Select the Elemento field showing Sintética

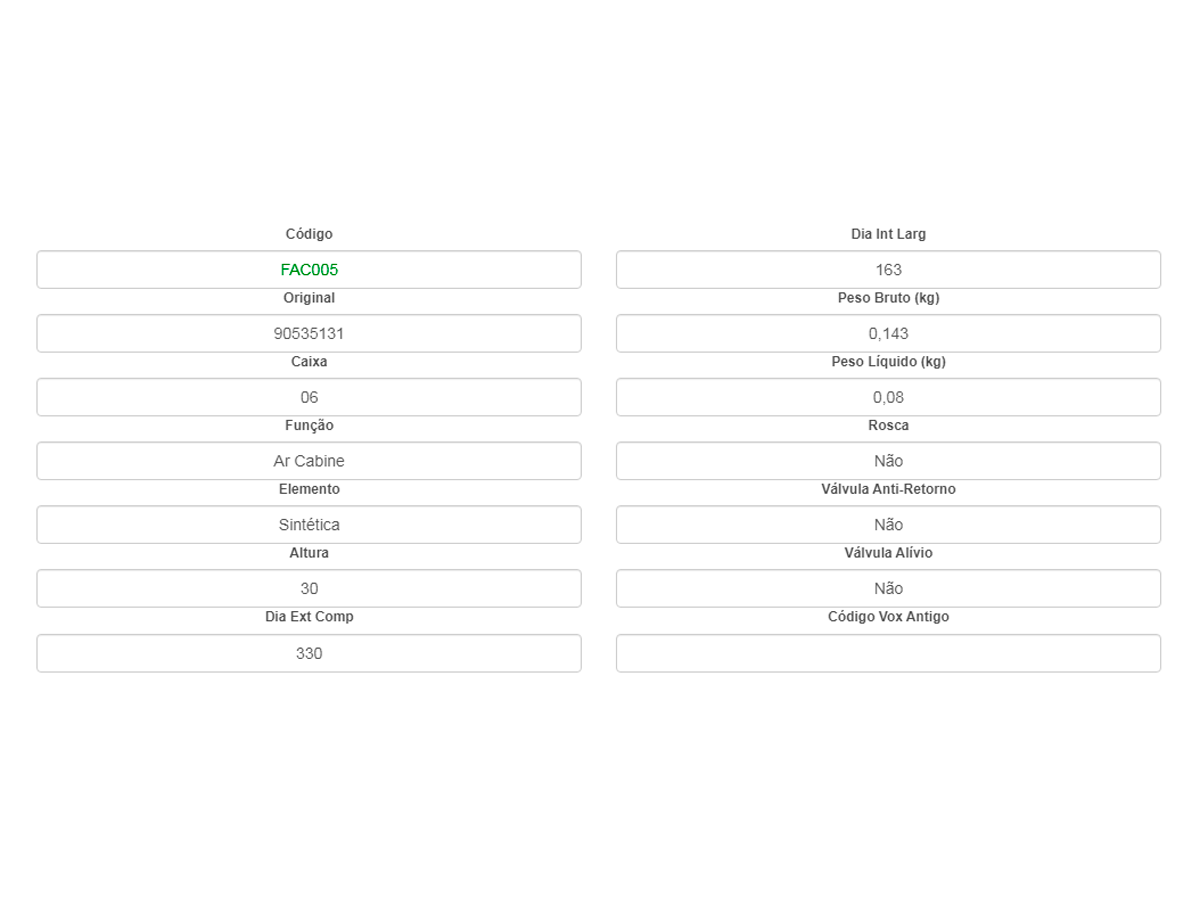[309, 525]
